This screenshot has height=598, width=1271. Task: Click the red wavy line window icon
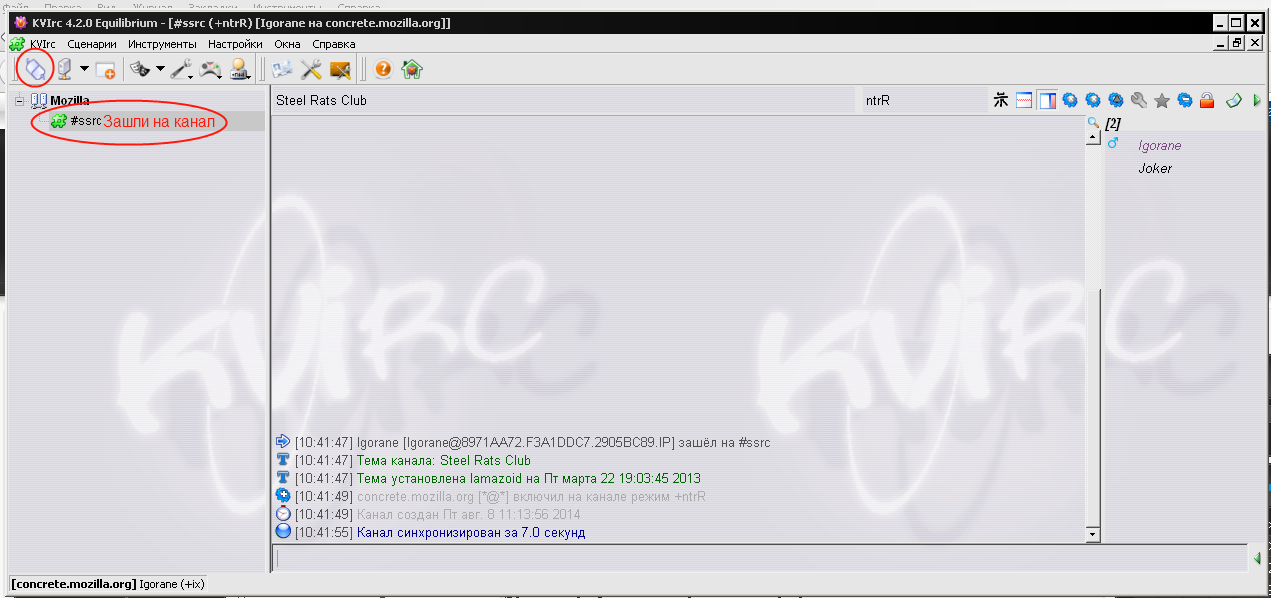click(1024, 100)
